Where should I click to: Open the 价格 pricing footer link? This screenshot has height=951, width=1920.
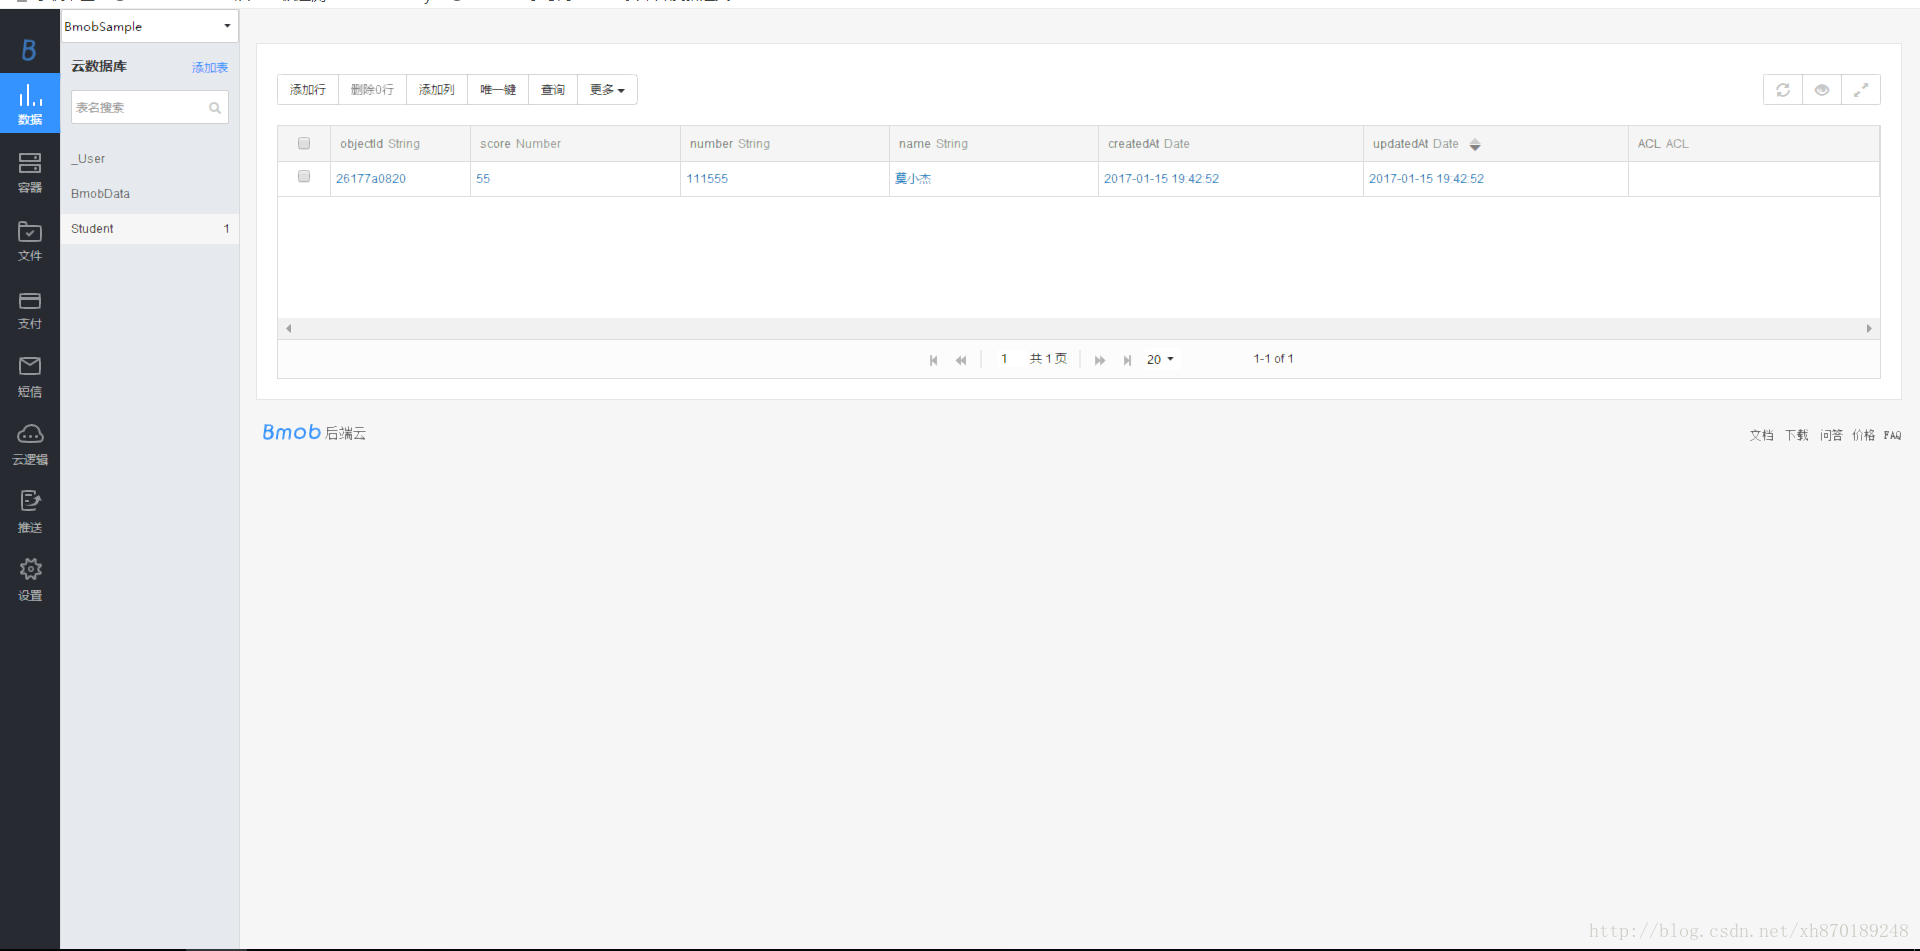click(1864, 435)
